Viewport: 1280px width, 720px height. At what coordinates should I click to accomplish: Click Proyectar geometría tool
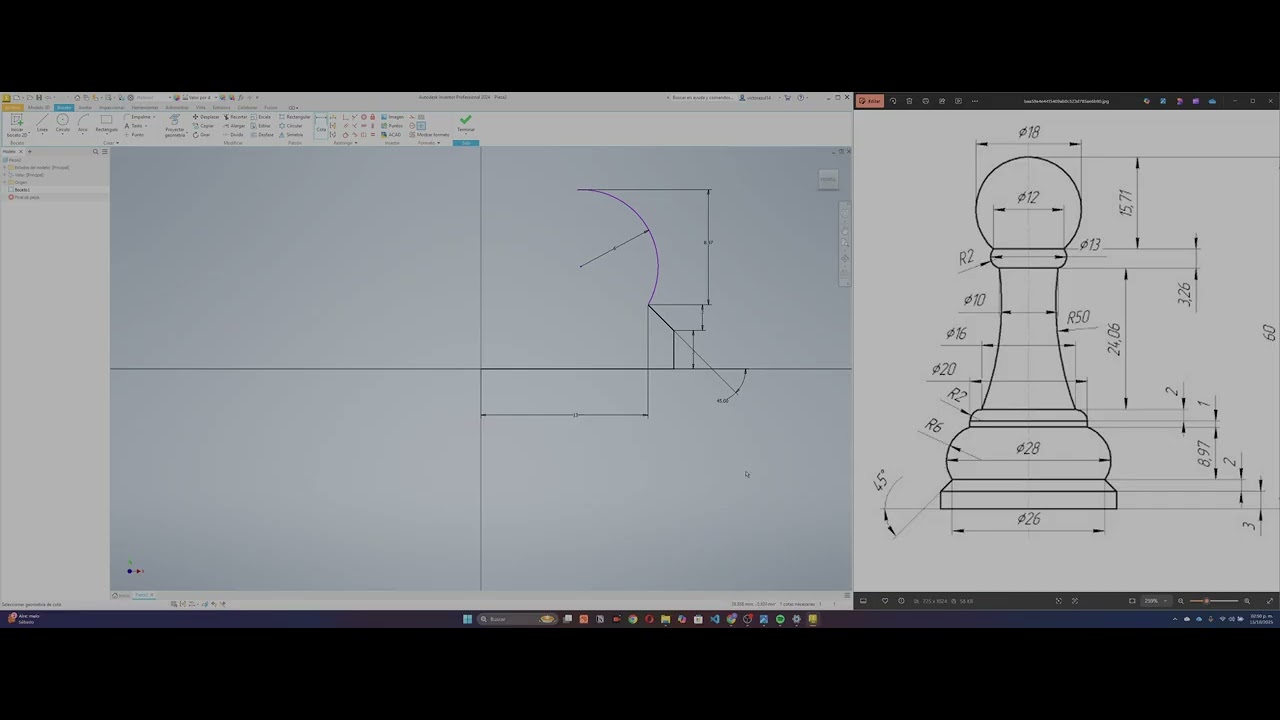coord(174,124)
